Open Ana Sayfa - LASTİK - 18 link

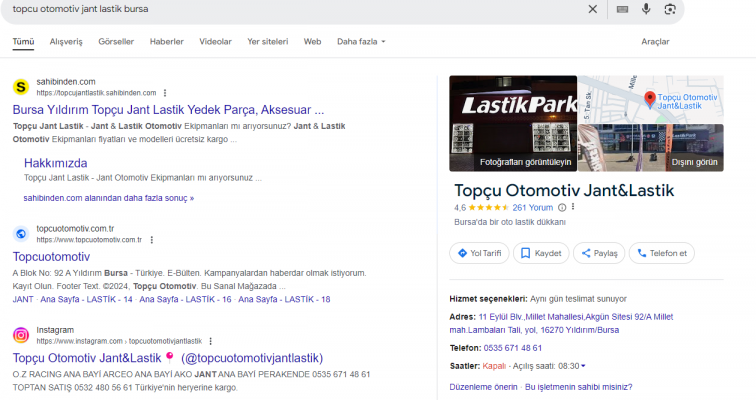pos(284,299)
